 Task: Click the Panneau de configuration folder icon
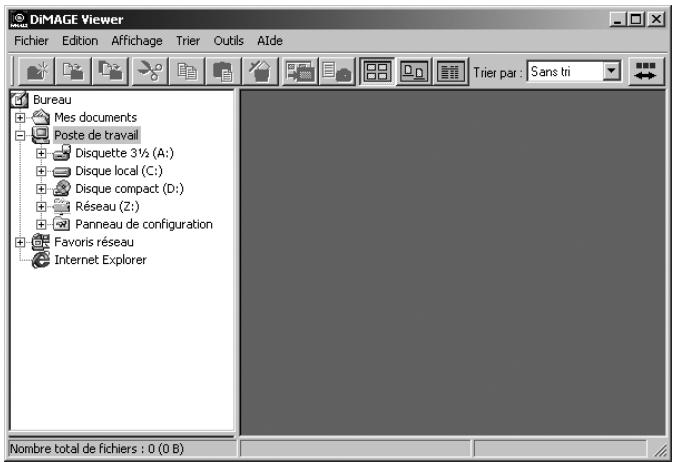pyautogui.click(x=62, y=224)
